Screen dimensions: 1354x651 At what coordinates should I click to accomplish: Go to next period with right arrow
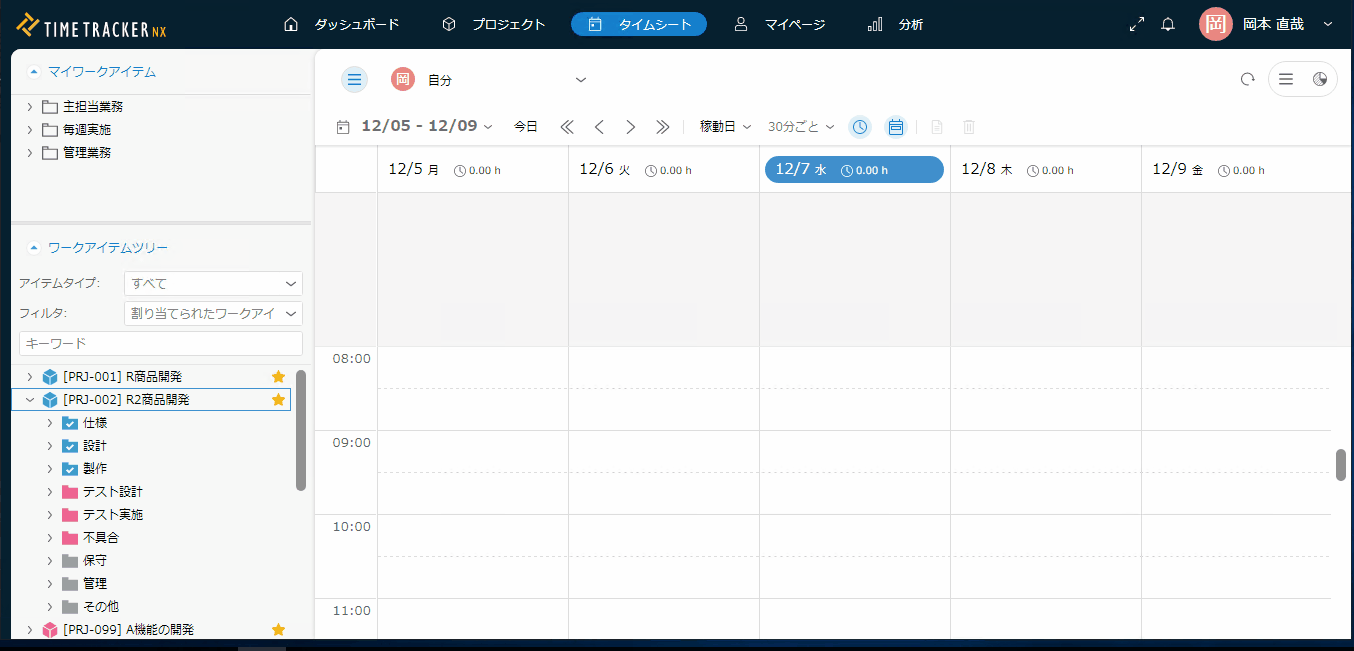pyautogui.click(x=631, y=127)
